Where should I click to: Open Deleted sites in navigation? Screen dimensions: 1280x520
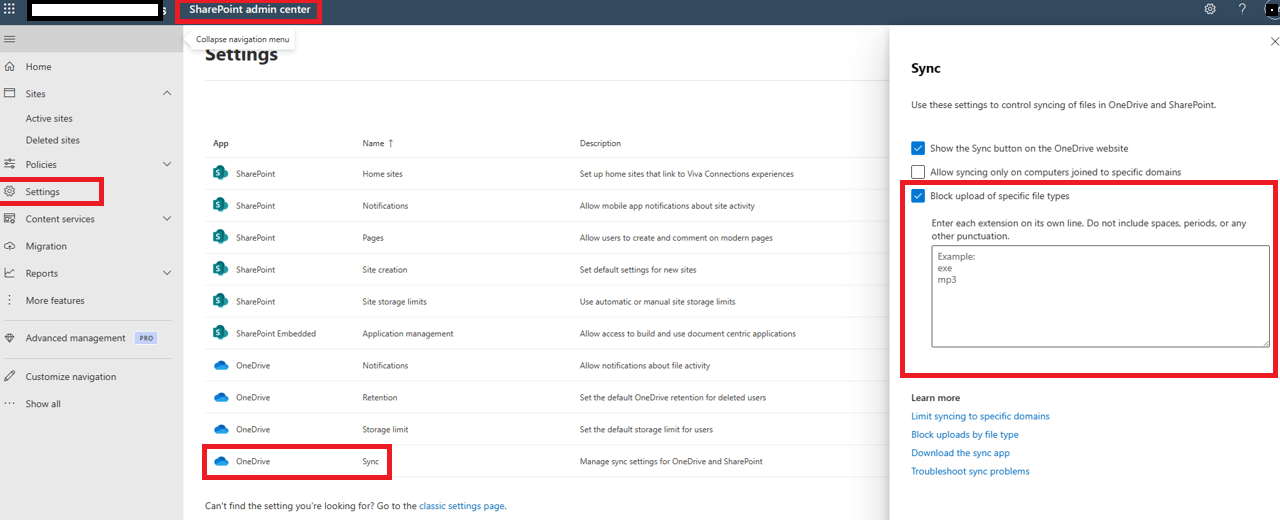coord(53,140)
